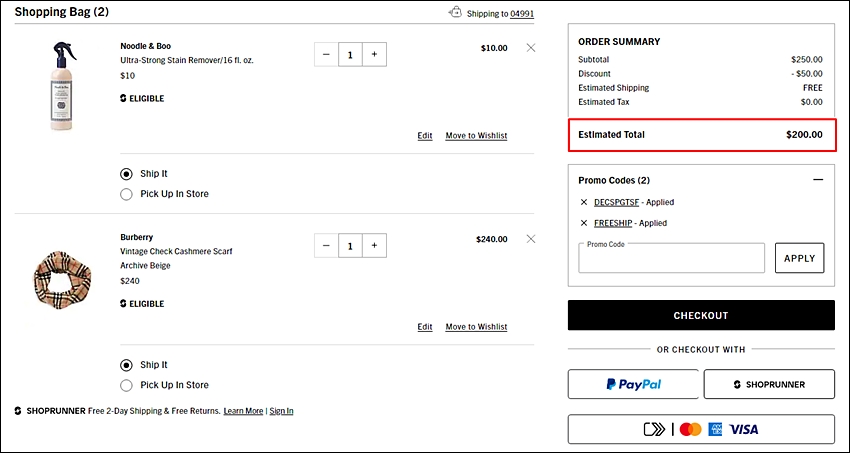
Task: Remove the DECSPGTSF promo code
Action: tap(584, 202)
